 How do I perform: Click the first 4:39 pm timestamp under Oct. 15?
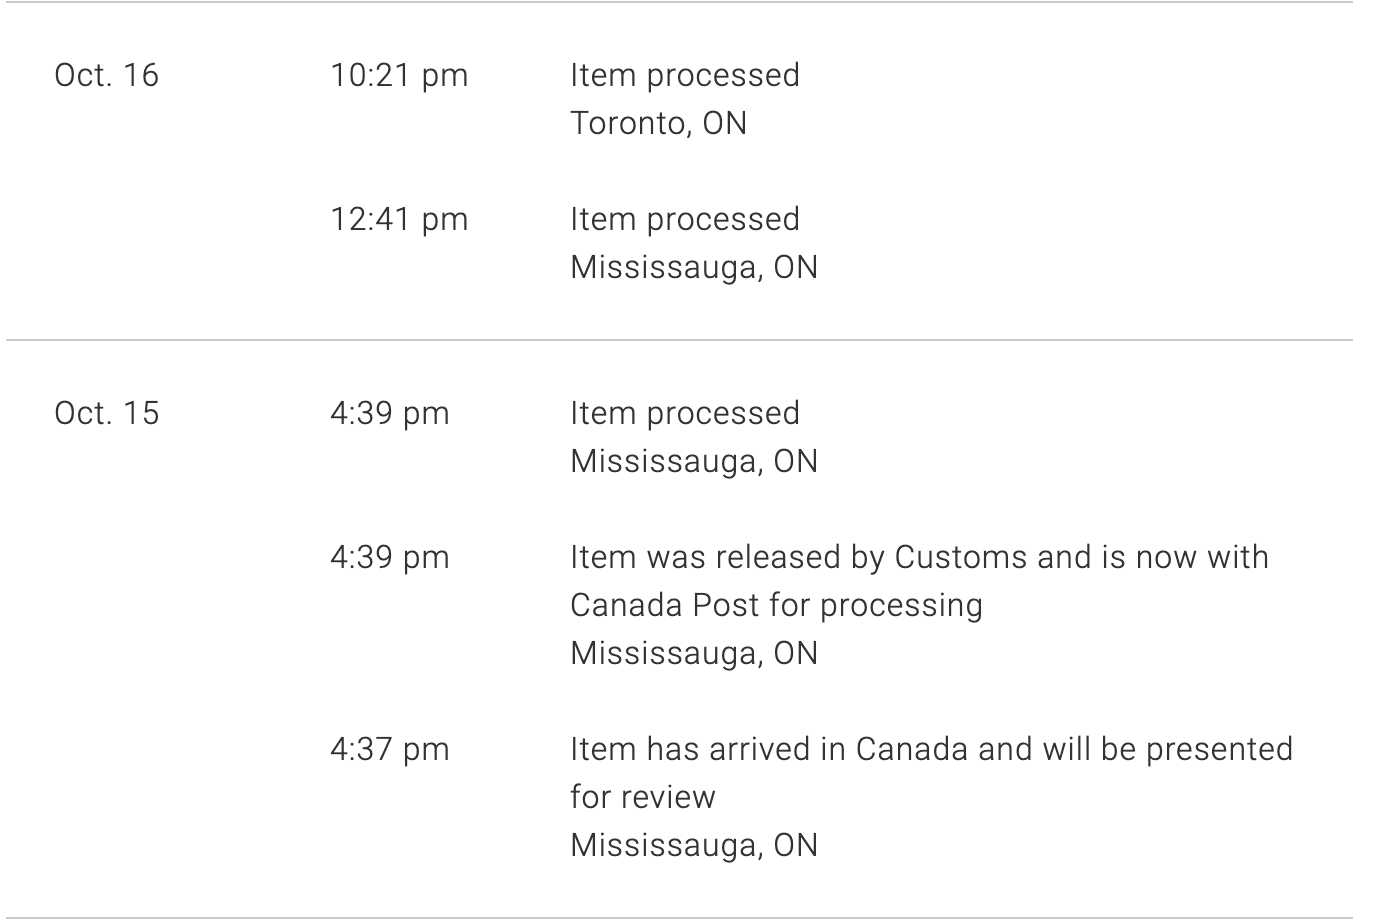coord(390,414)
